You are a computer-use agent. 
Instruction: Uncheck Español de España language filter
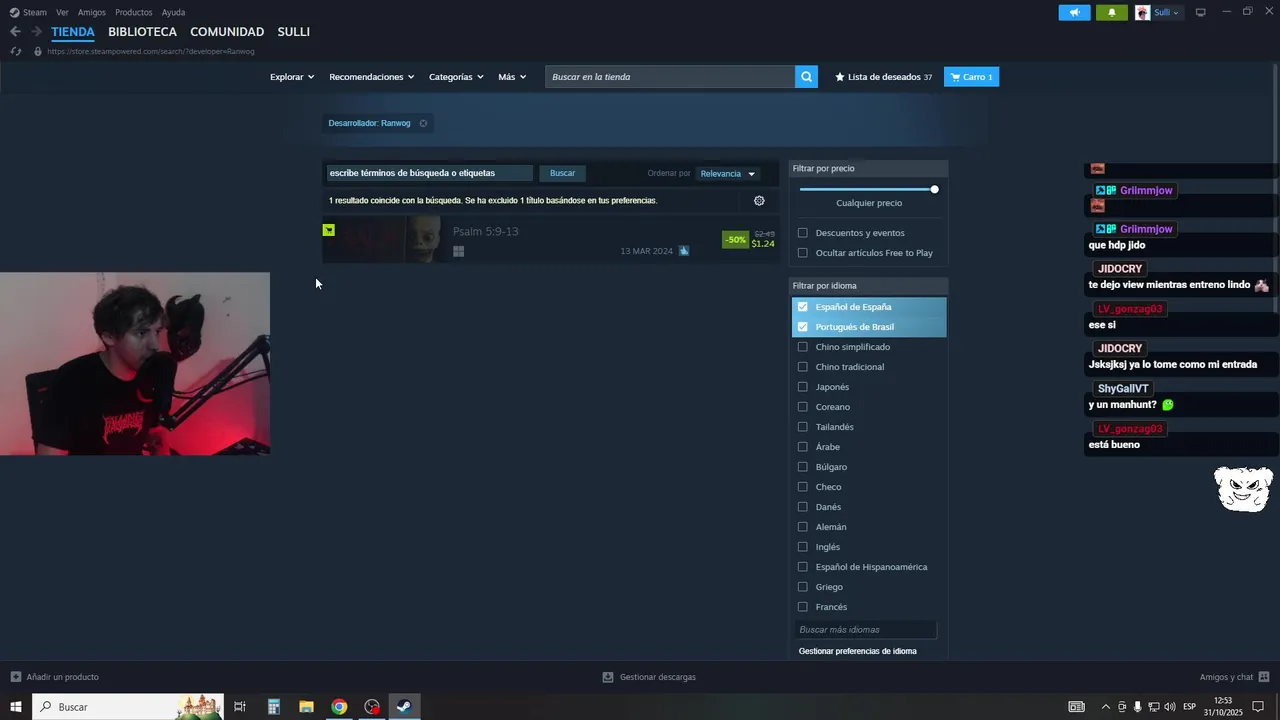(x=802, y=307)
